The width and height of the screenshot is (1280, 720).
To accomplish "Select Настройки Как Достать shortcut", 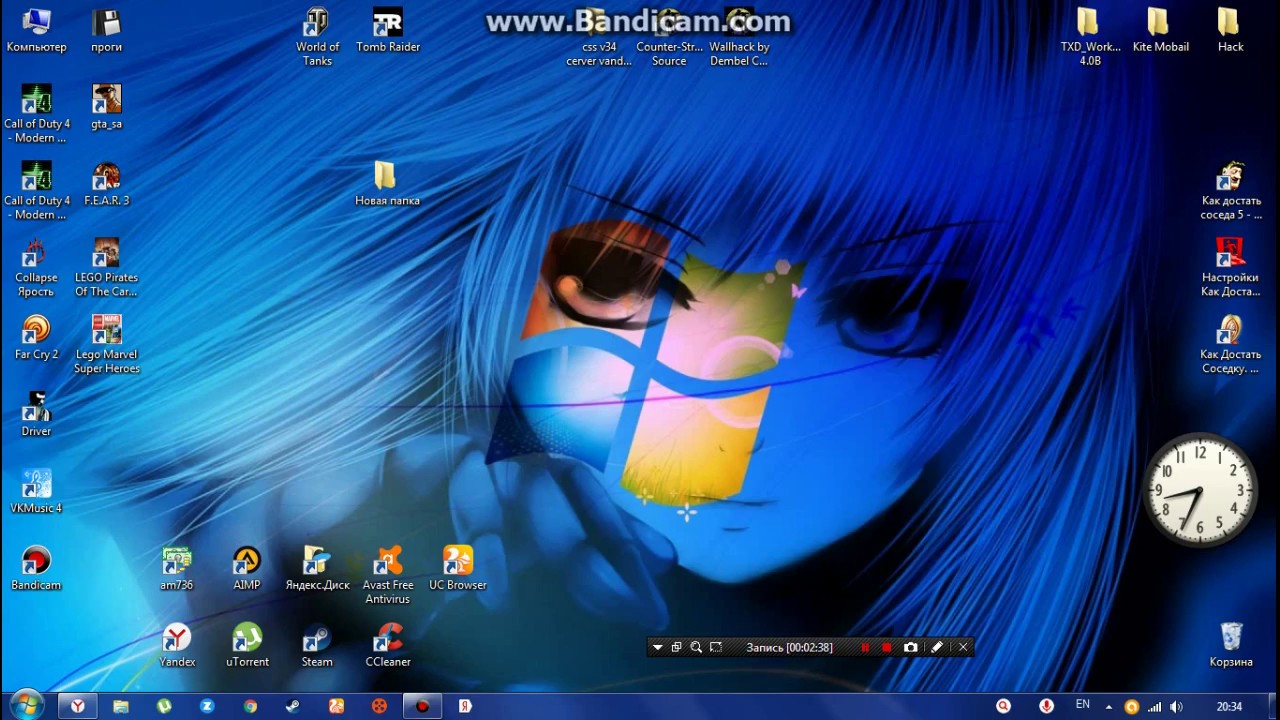I will pyautogui.click(x=1231, y=268).
